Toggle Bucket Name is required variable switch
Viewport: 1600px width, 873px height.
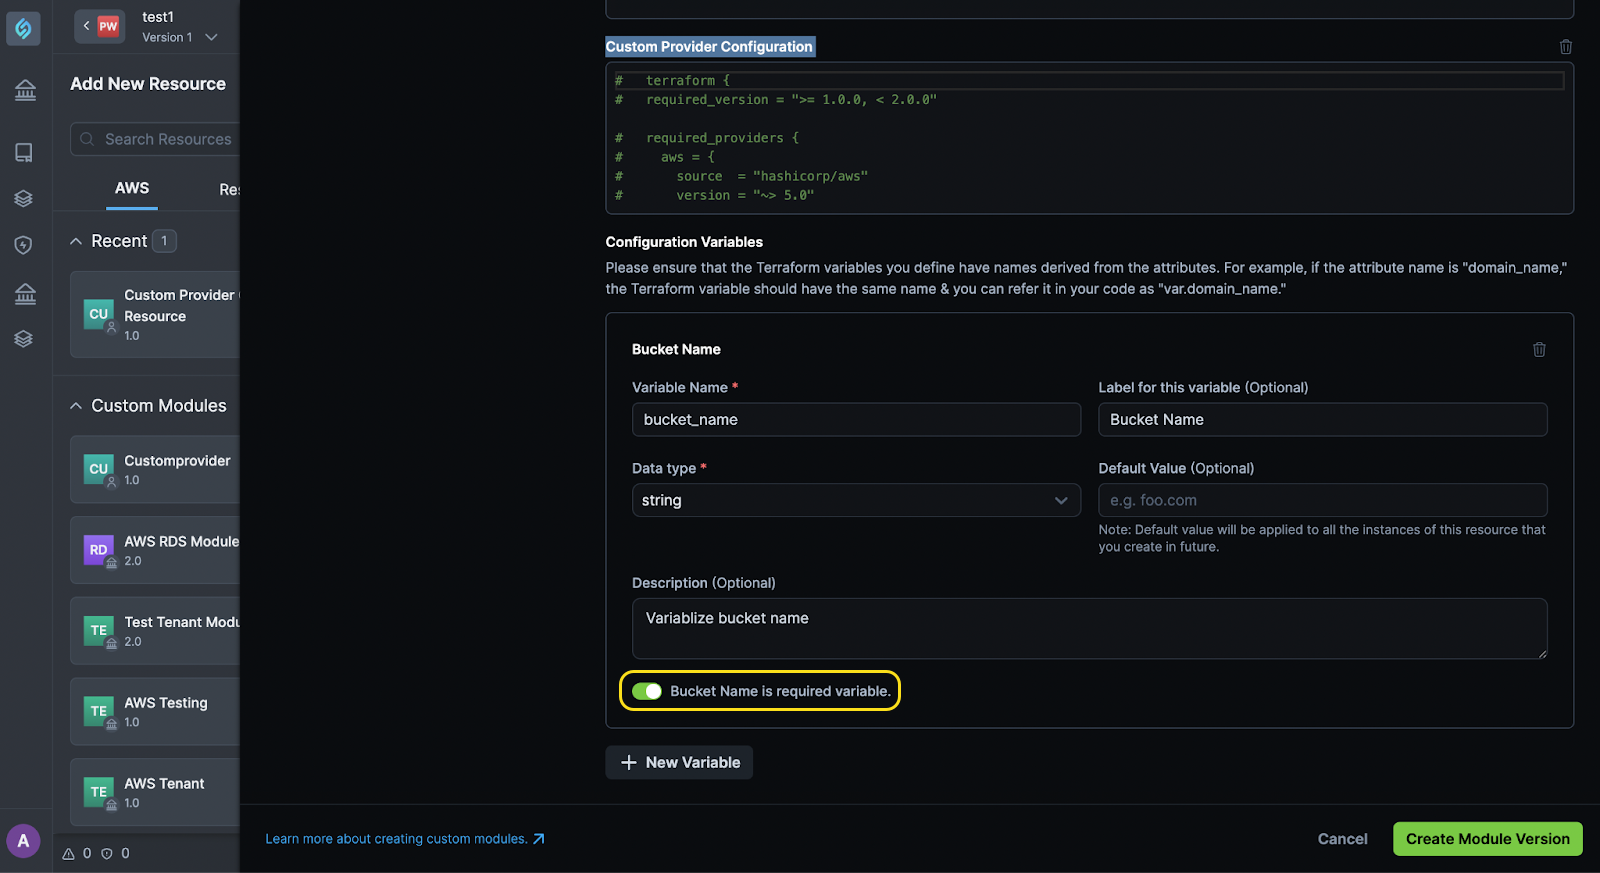(x=647, y=691)
